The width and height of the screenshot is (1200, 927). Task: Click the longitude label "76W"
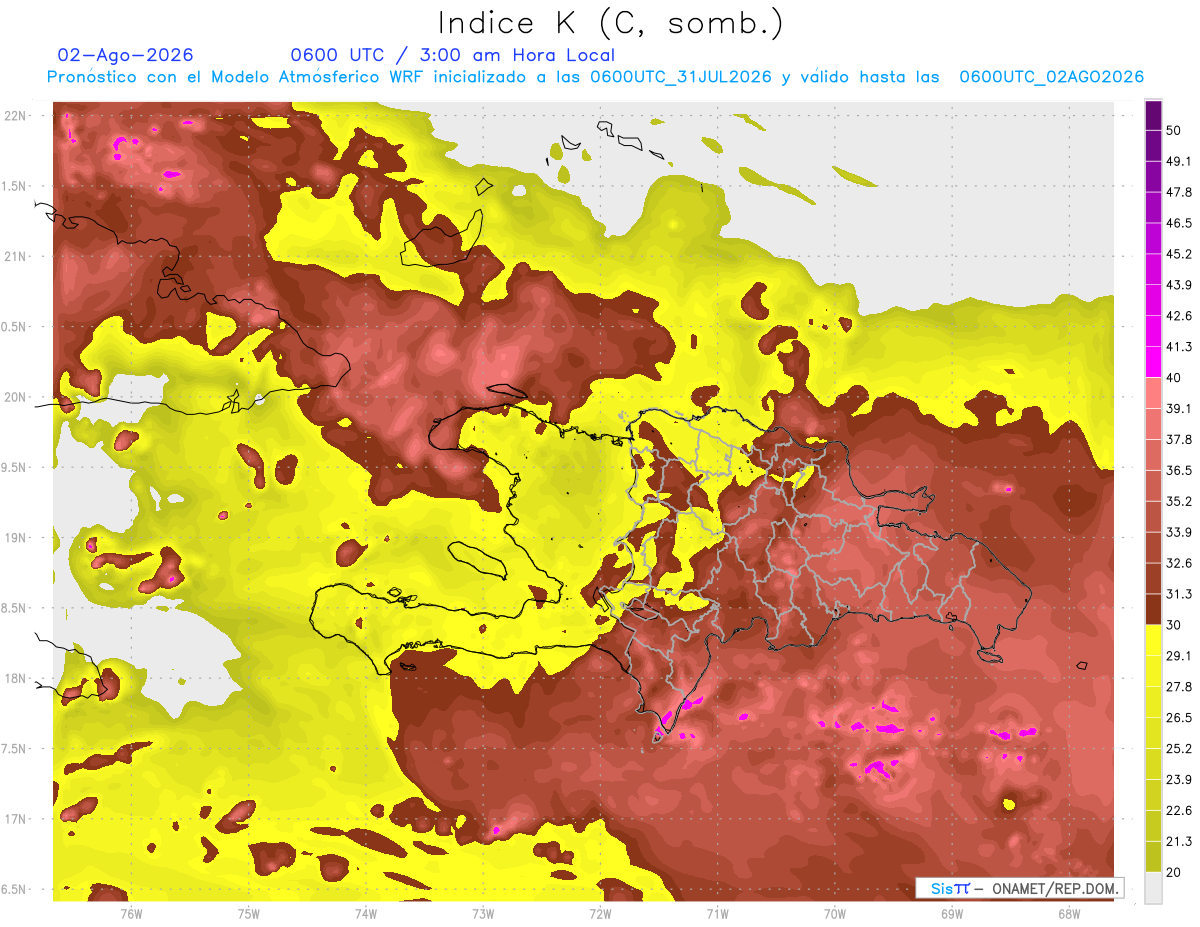click(131, 914)
